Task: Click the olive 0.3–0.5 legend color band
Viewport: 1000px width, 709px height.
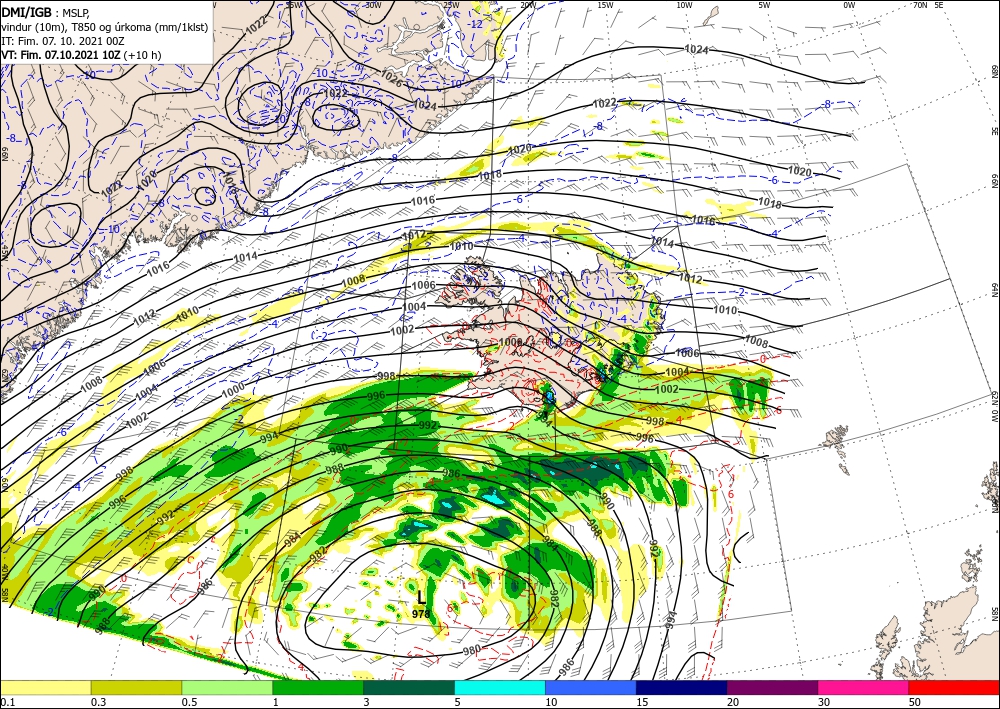Action: click(x=136, y=687)
